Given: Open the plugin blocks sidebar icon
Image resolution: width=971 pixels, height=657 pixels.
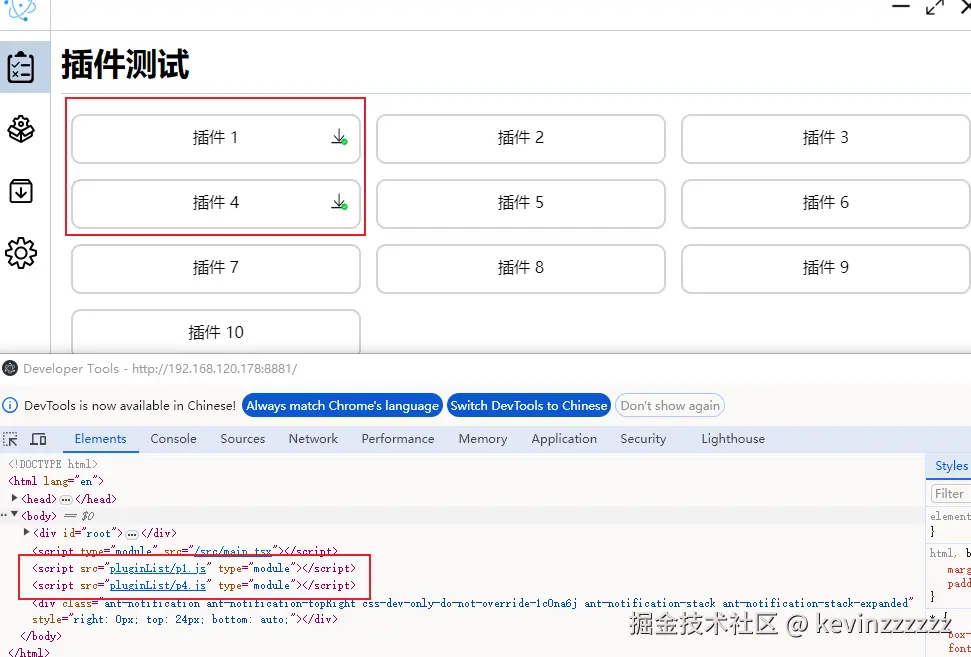Looking at the screenshot, I should (20, 129).
